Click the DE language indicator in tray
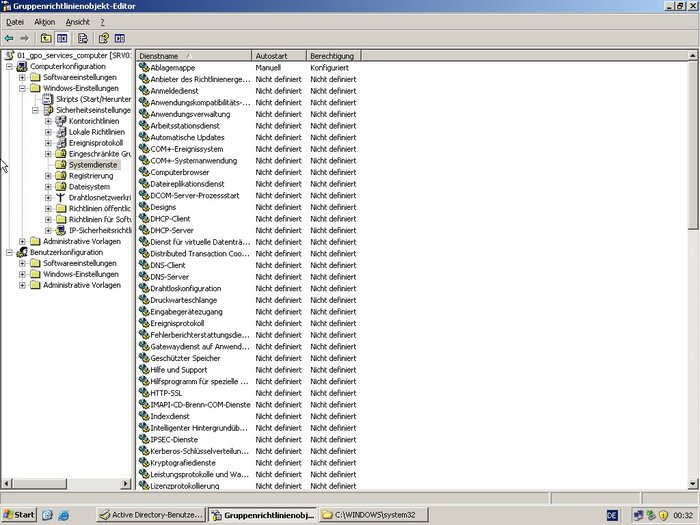The width and height of the screenshot is (700, 525). click(612, 515)
